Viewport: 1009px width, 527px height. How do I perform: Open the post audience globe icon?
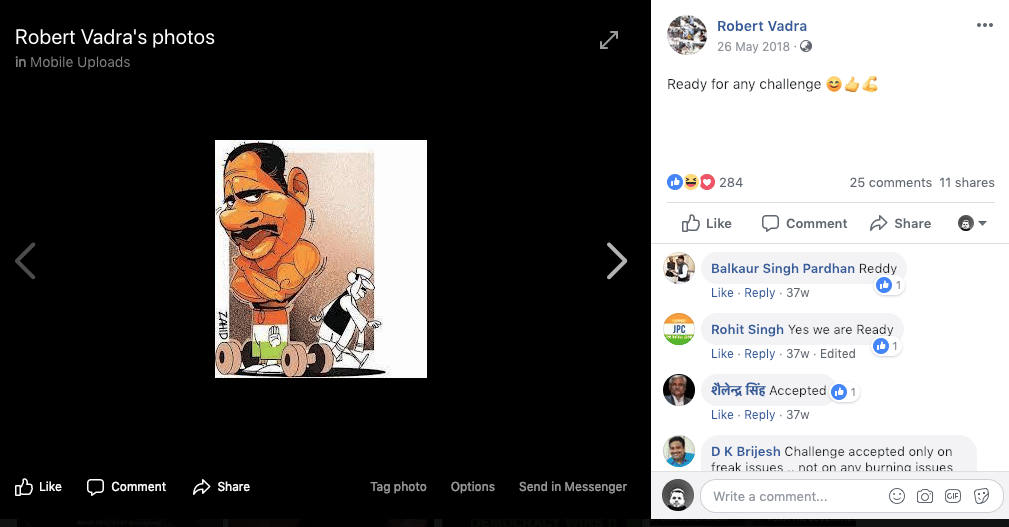coord(806,46)
